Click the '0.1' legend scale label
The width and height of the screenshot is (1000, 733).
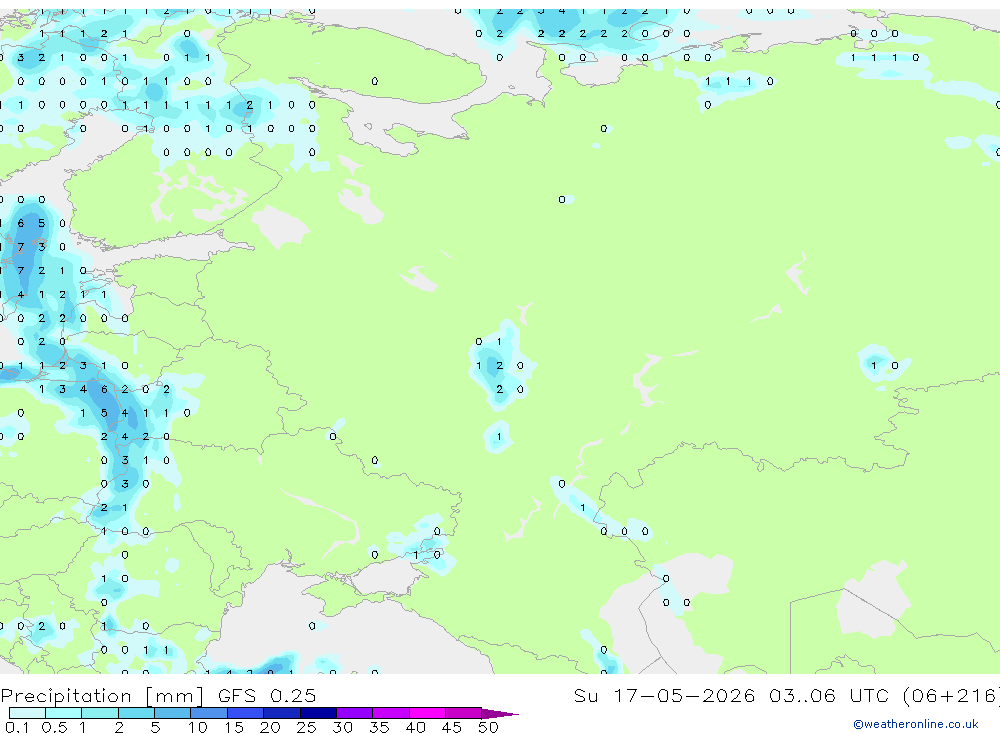[17, 727]
